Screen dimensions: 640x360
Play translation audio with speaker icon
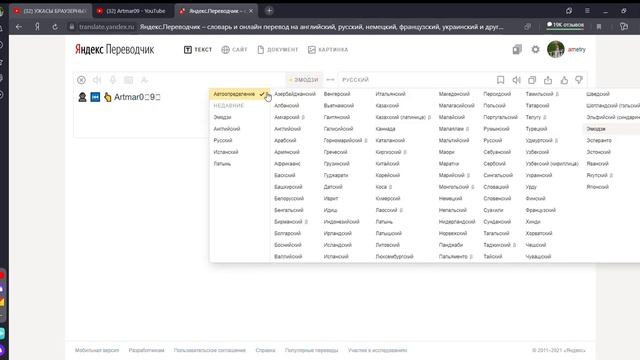516,80
